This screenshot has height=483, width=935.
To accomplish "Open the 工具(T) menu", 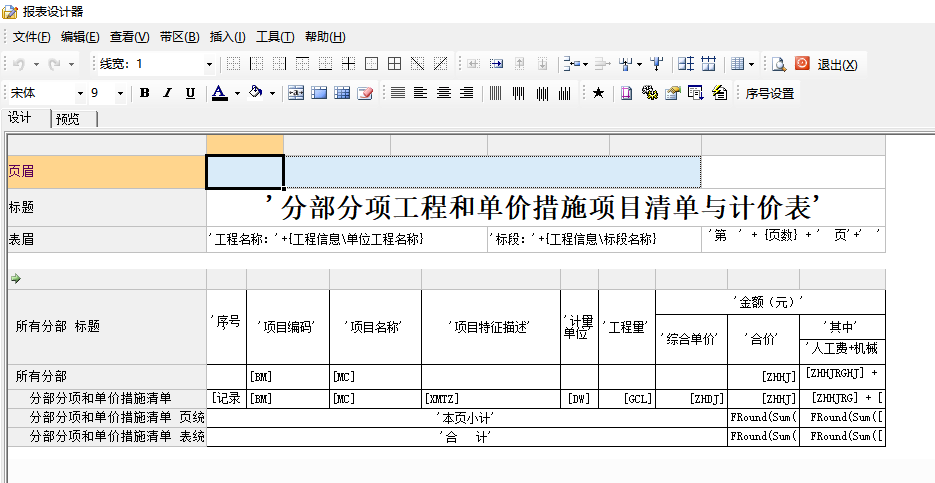I will (x=275, y=37).
